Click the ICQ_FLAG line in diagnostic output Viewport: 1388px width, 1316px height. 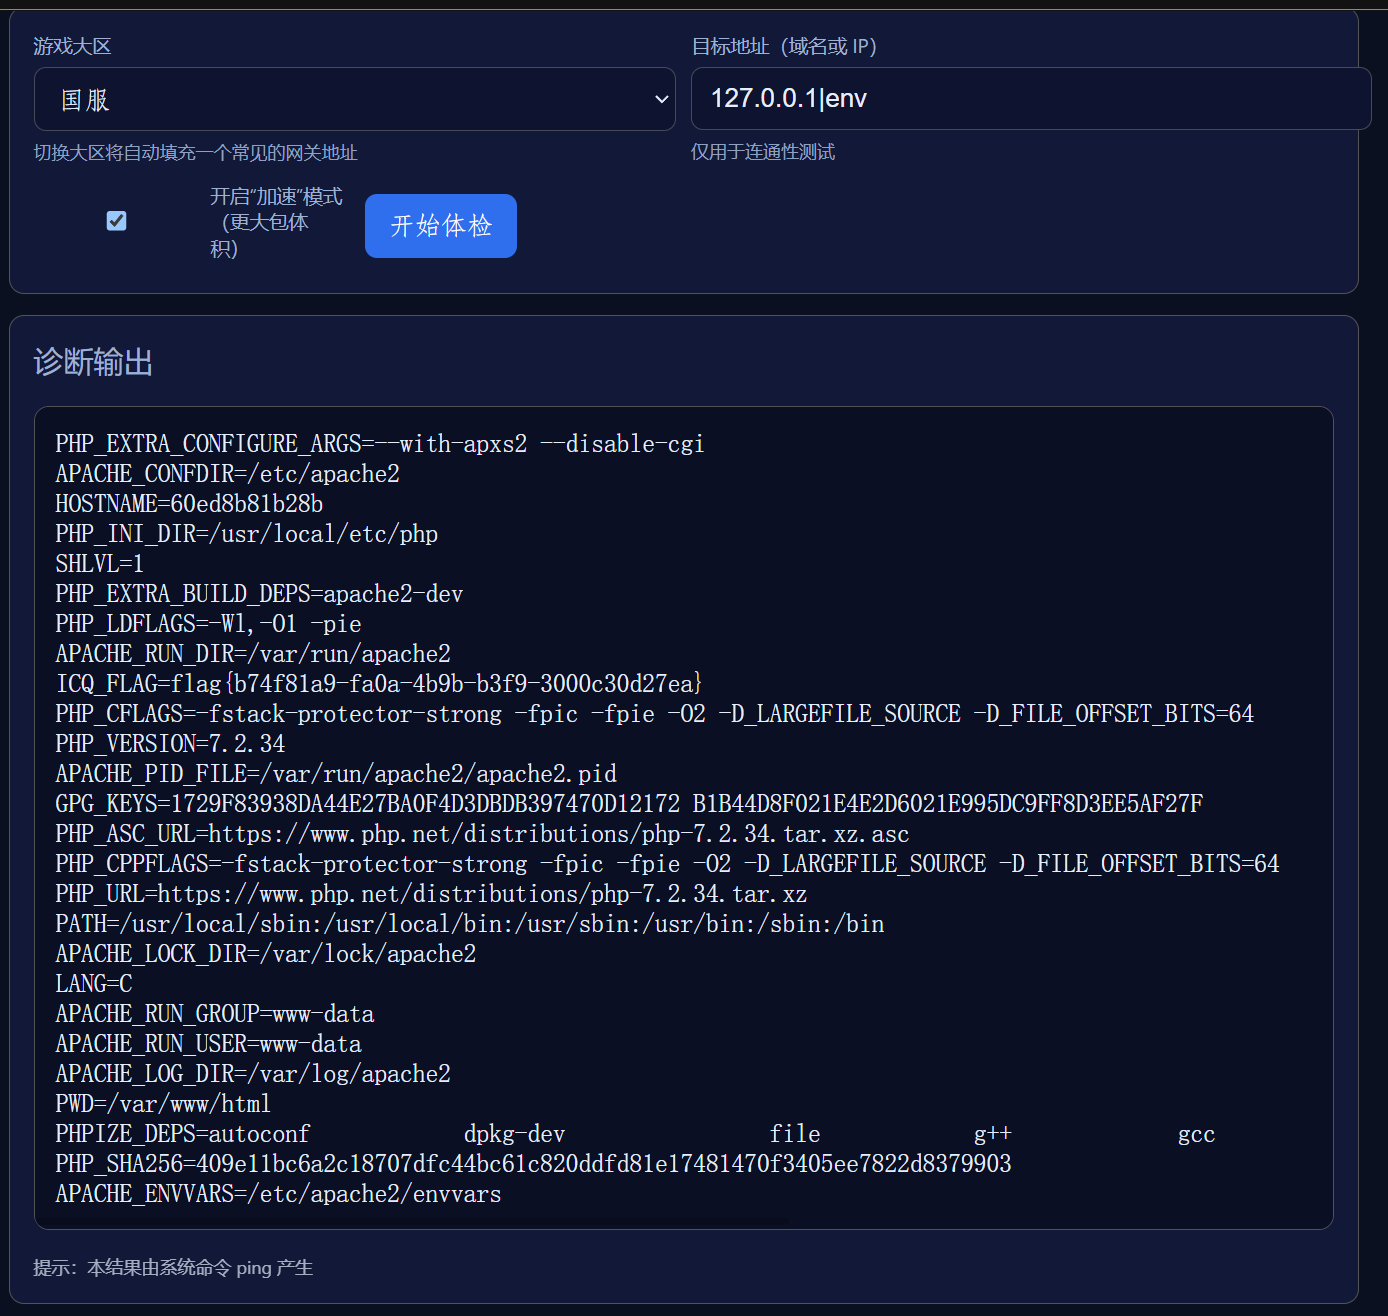(378, 683)
